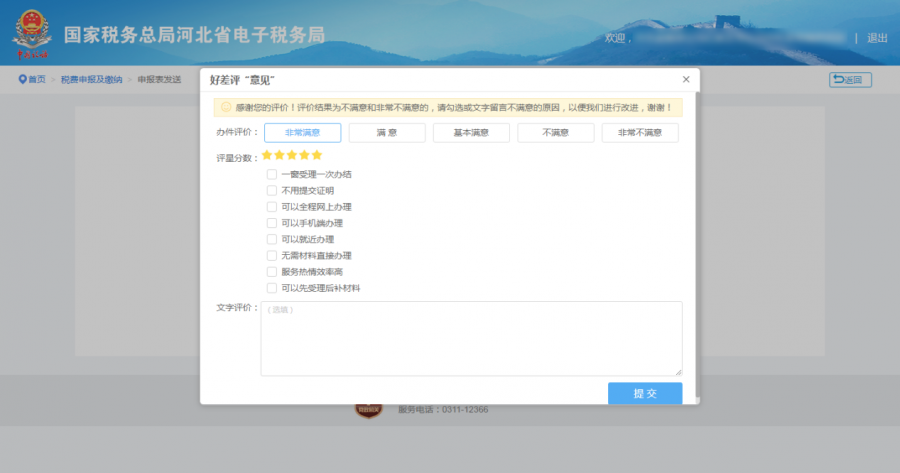Click into the 文字评价 text area
The image size is (900, 473).
click(471, 338)
